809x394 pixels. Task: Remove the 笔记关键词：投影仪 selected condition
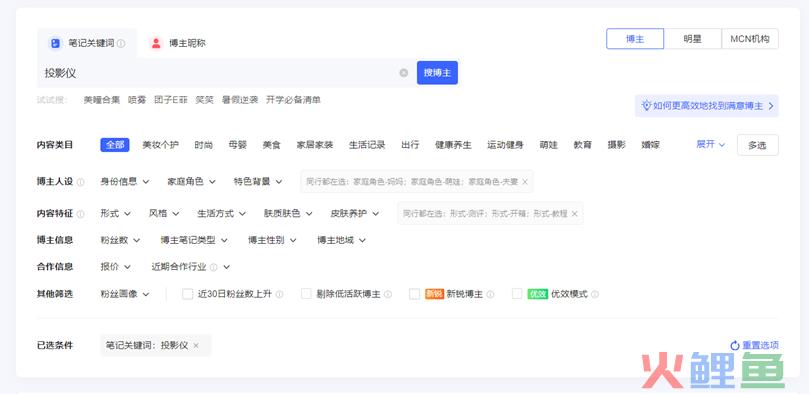click(x=196, y=346)
